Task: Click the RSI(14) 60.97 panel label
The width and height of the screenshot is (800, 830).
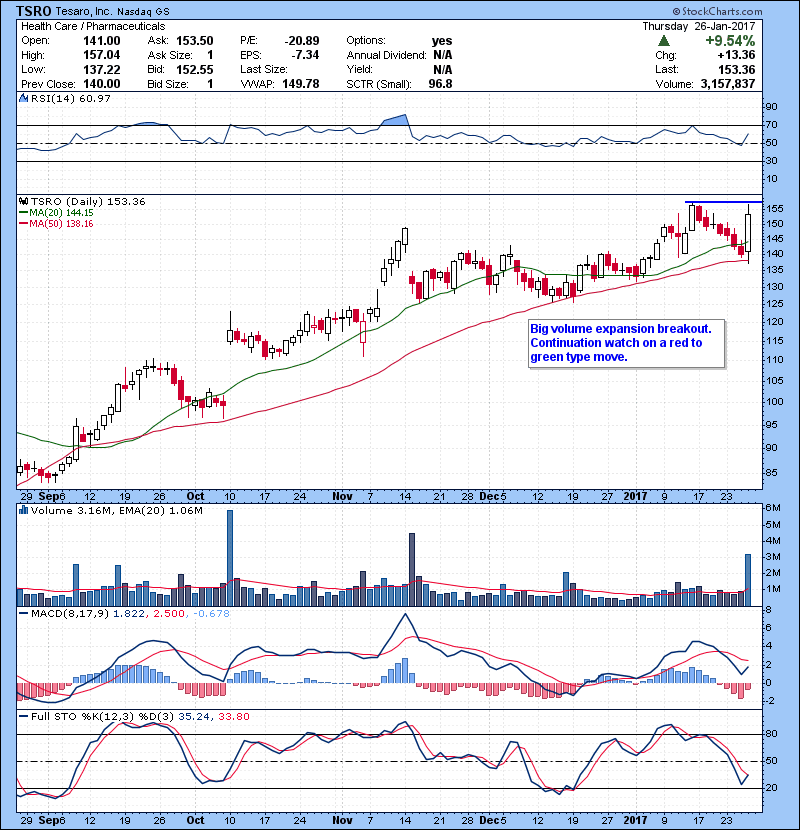Action: pos(70,98)
